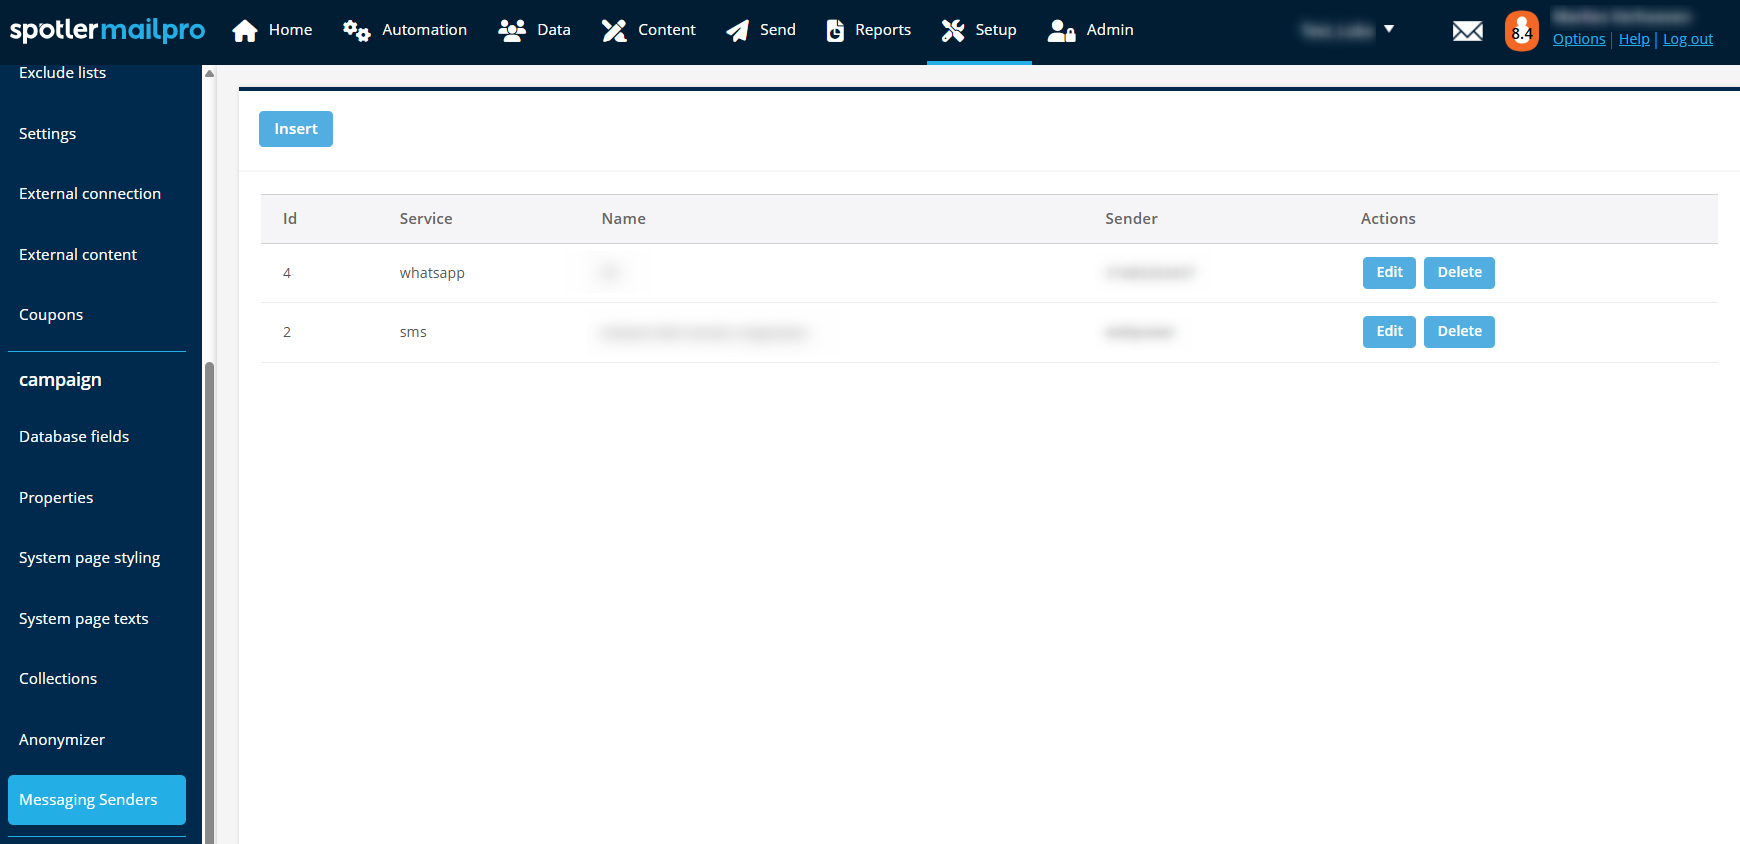Open Settings in sidebar
This screenshot has height=844, width=1740.
tap(47, 134)
